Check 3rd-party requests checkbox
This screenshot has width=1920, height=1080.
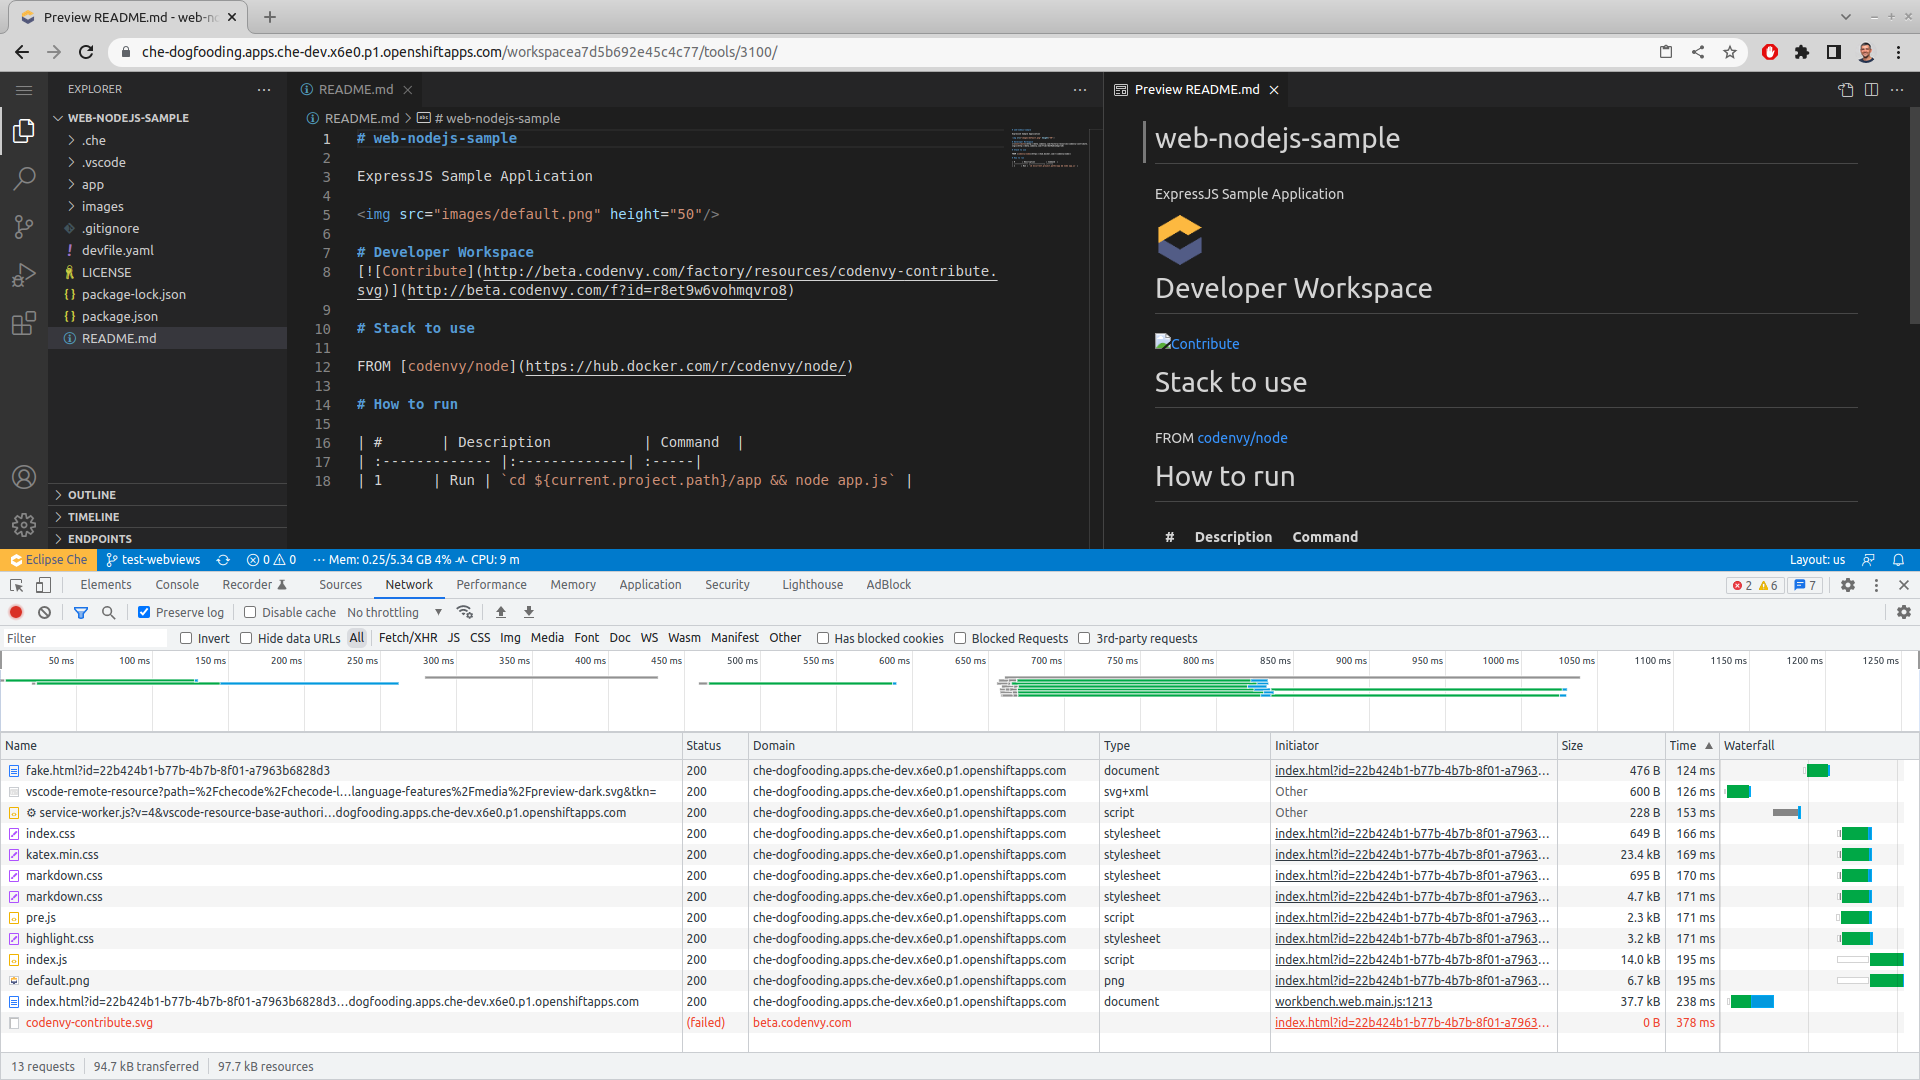tap(1084, 638)
